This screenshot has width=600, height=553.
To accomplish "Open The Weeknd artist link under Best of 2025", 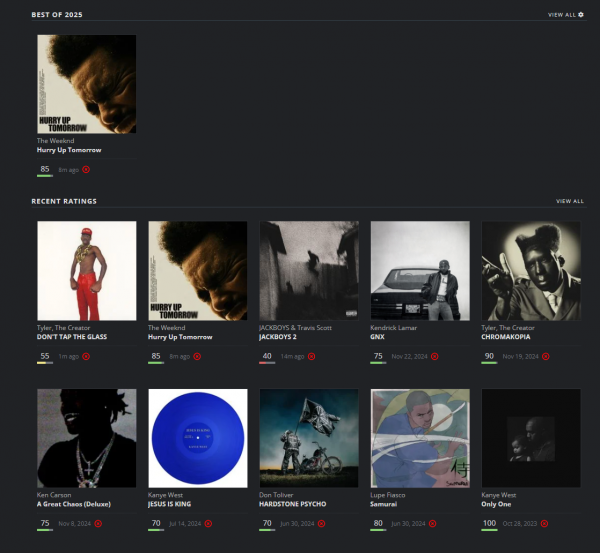I will 55,140.
